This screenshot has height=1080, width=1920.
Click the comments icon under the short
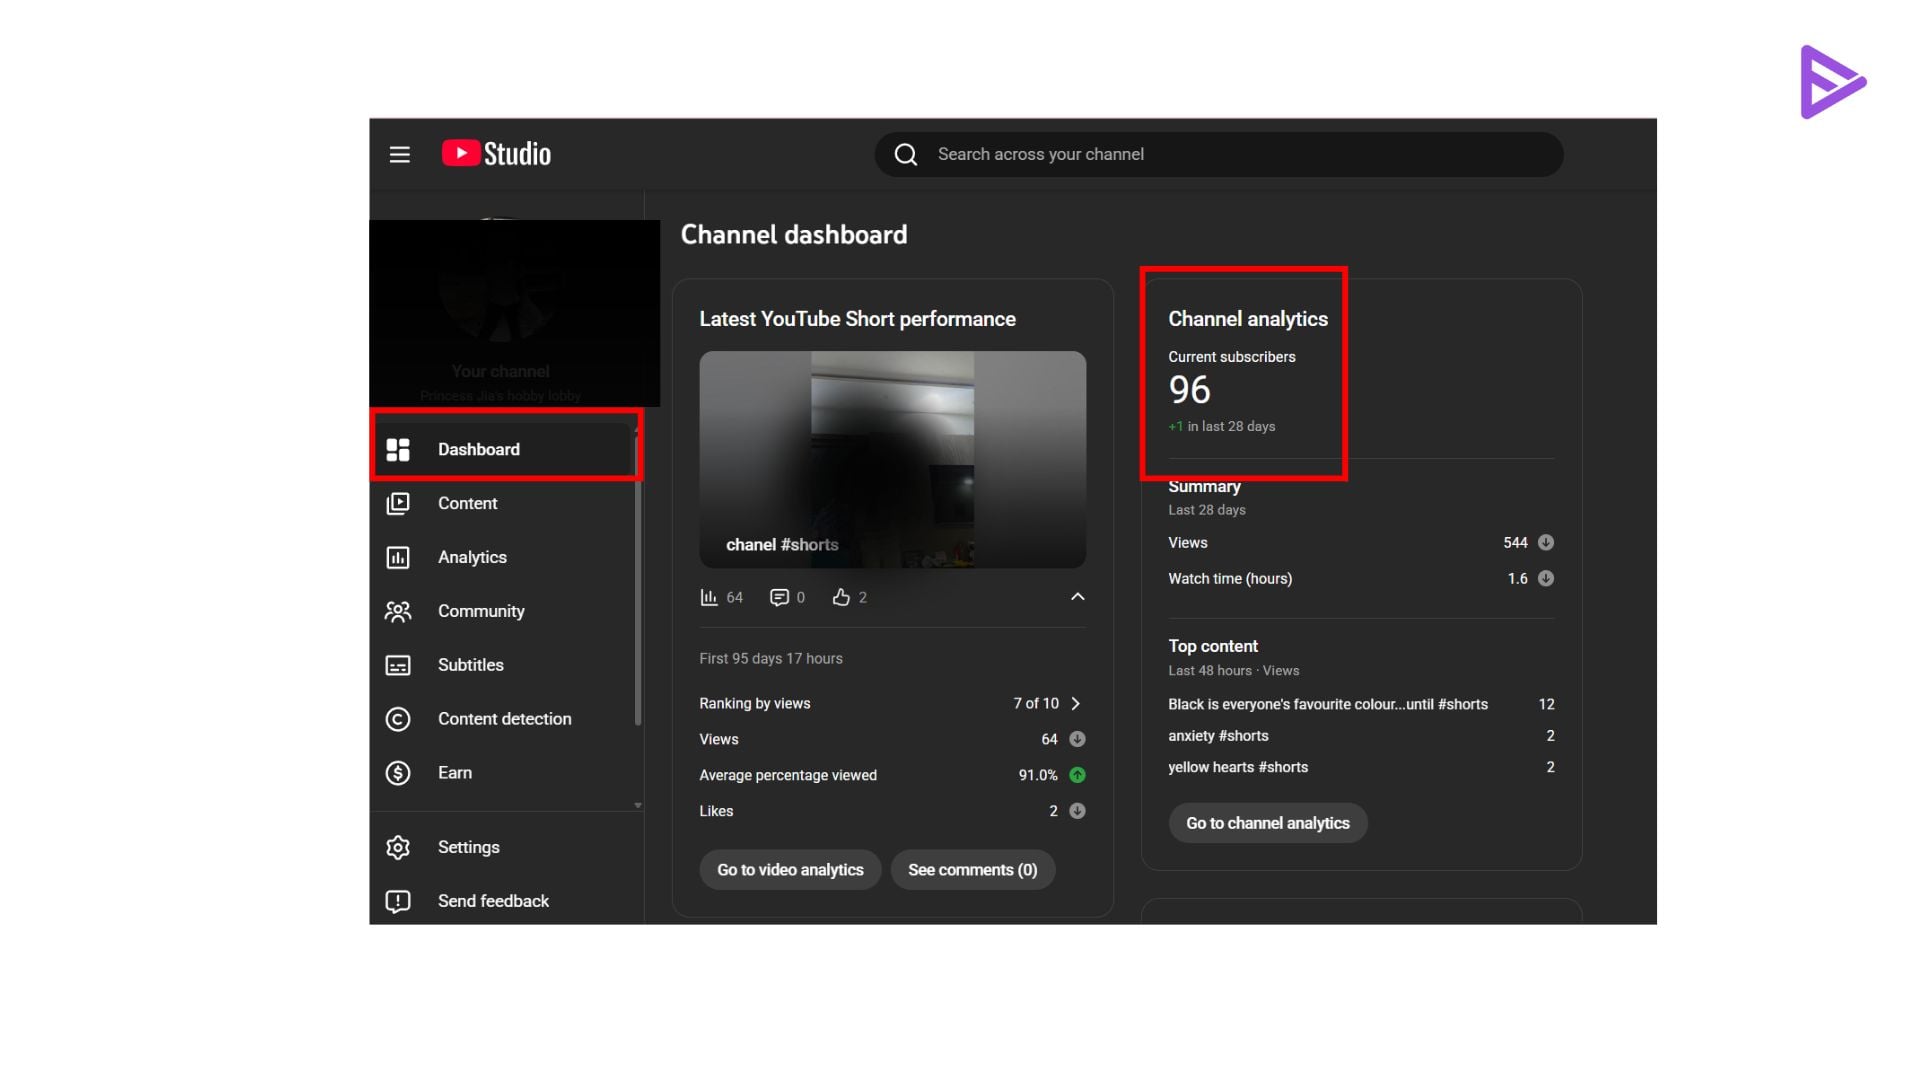[779, 597]
